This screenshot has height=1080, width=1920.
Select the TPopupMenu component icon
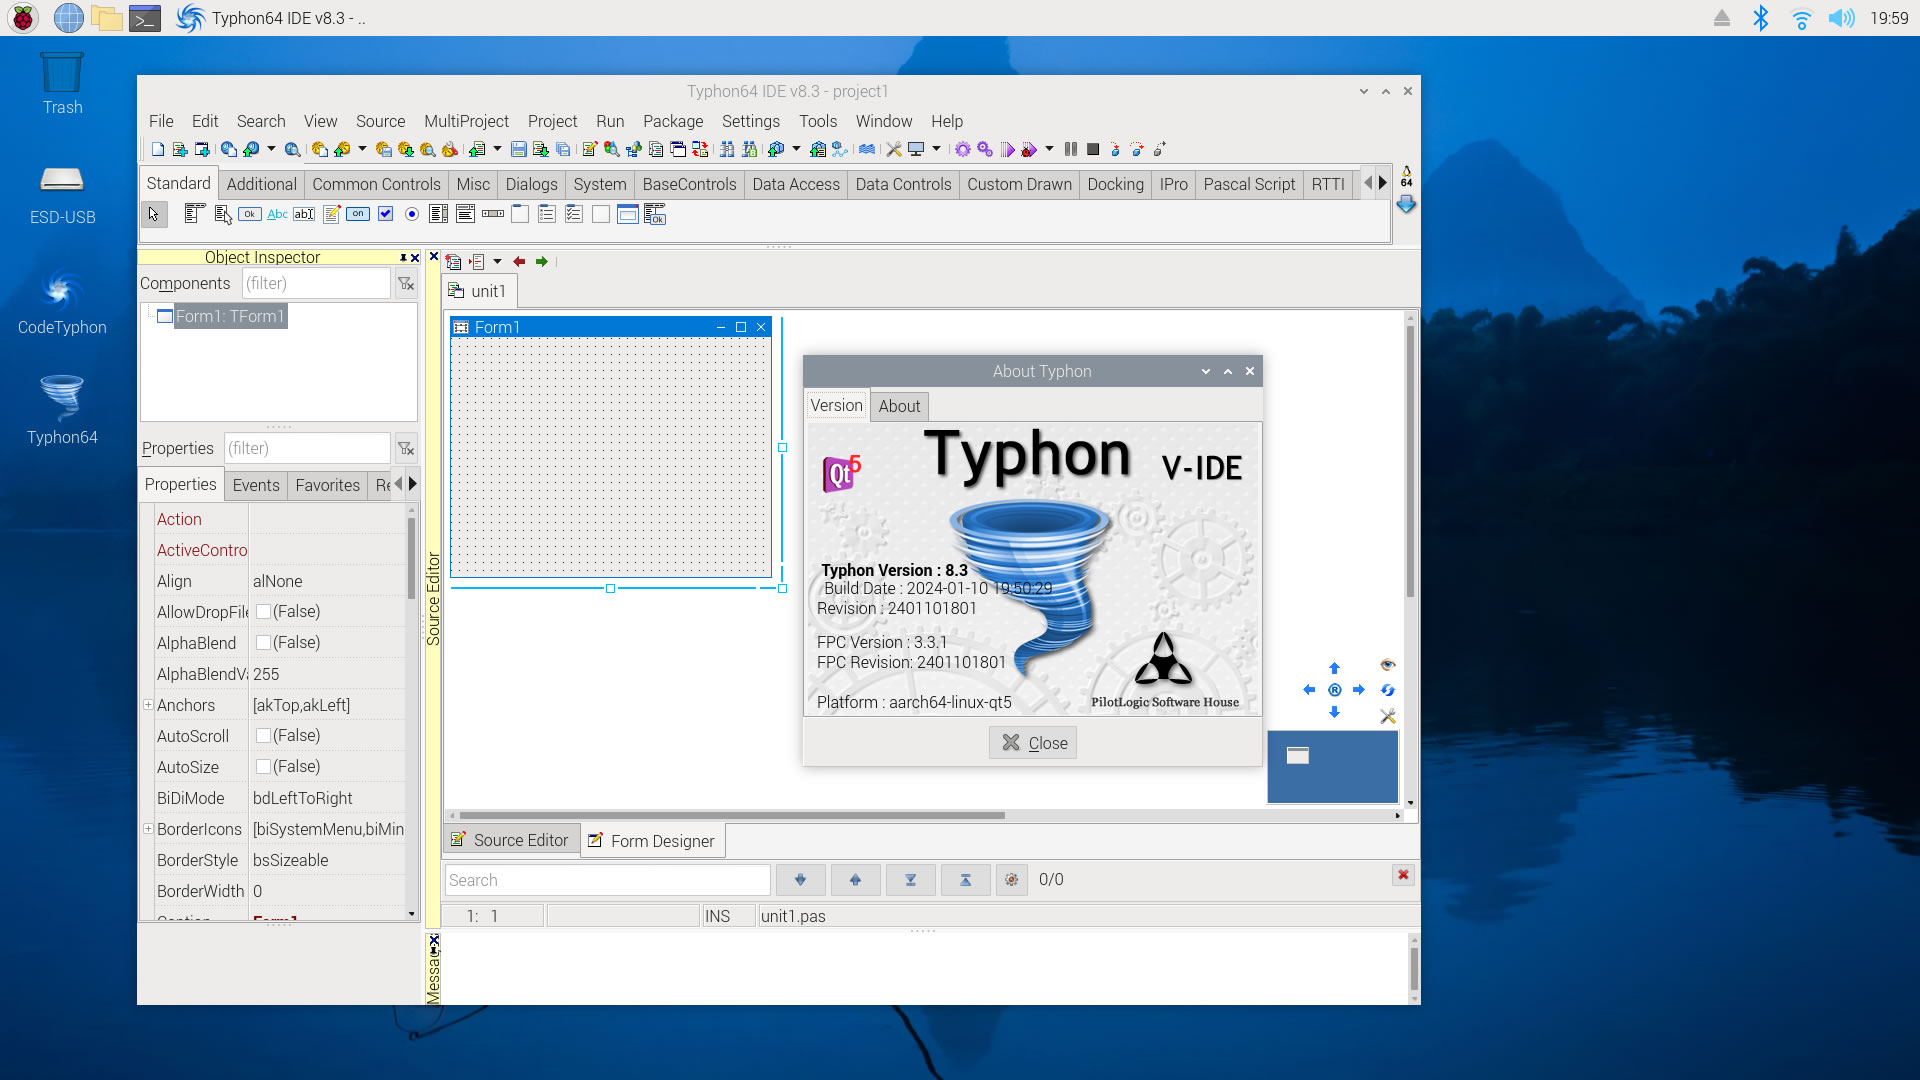click(x=222, y=214)
